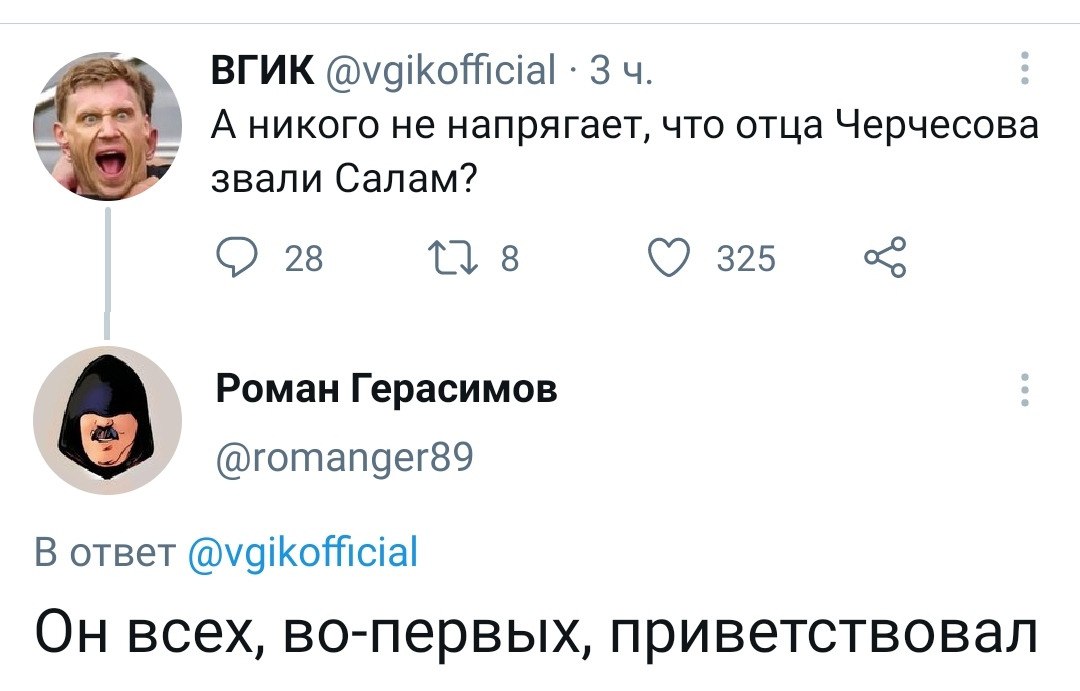1080x691 pixels.
Task: Open Роман Герасимов's hooded avatar
Action: point(108,420)
